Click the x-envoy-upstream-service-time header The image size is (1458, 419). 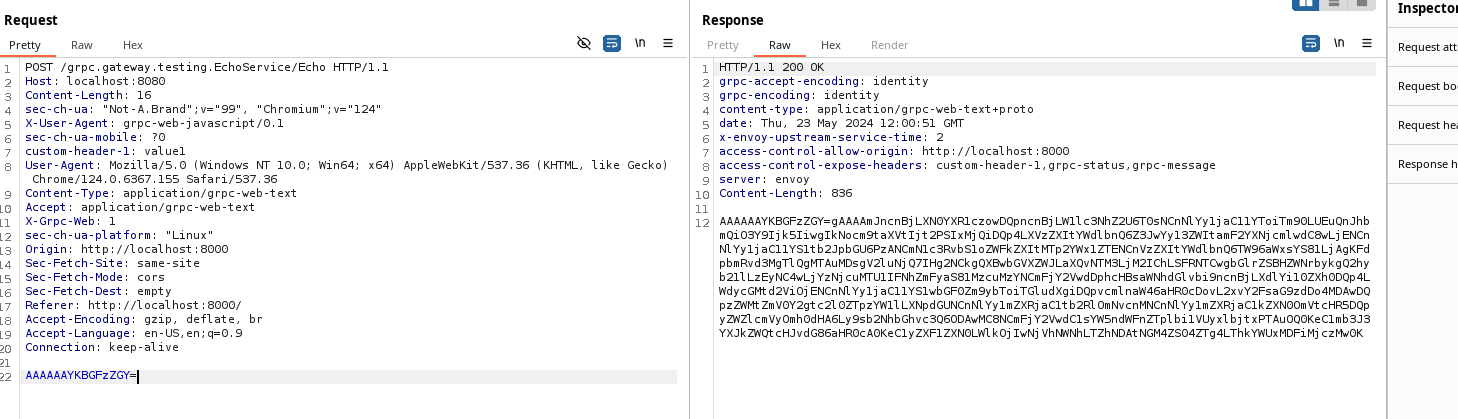831,138
